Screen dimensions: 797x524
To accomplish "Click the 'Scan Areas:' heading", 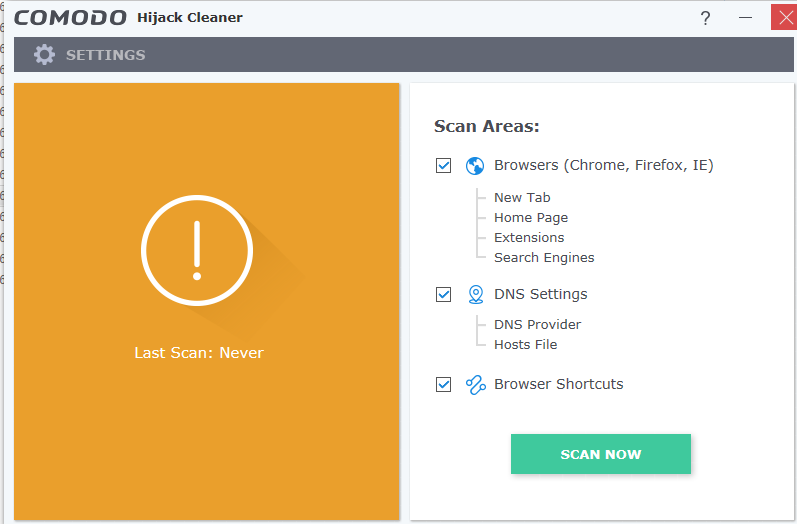I will pyautogui.click(x=486, y=126).
